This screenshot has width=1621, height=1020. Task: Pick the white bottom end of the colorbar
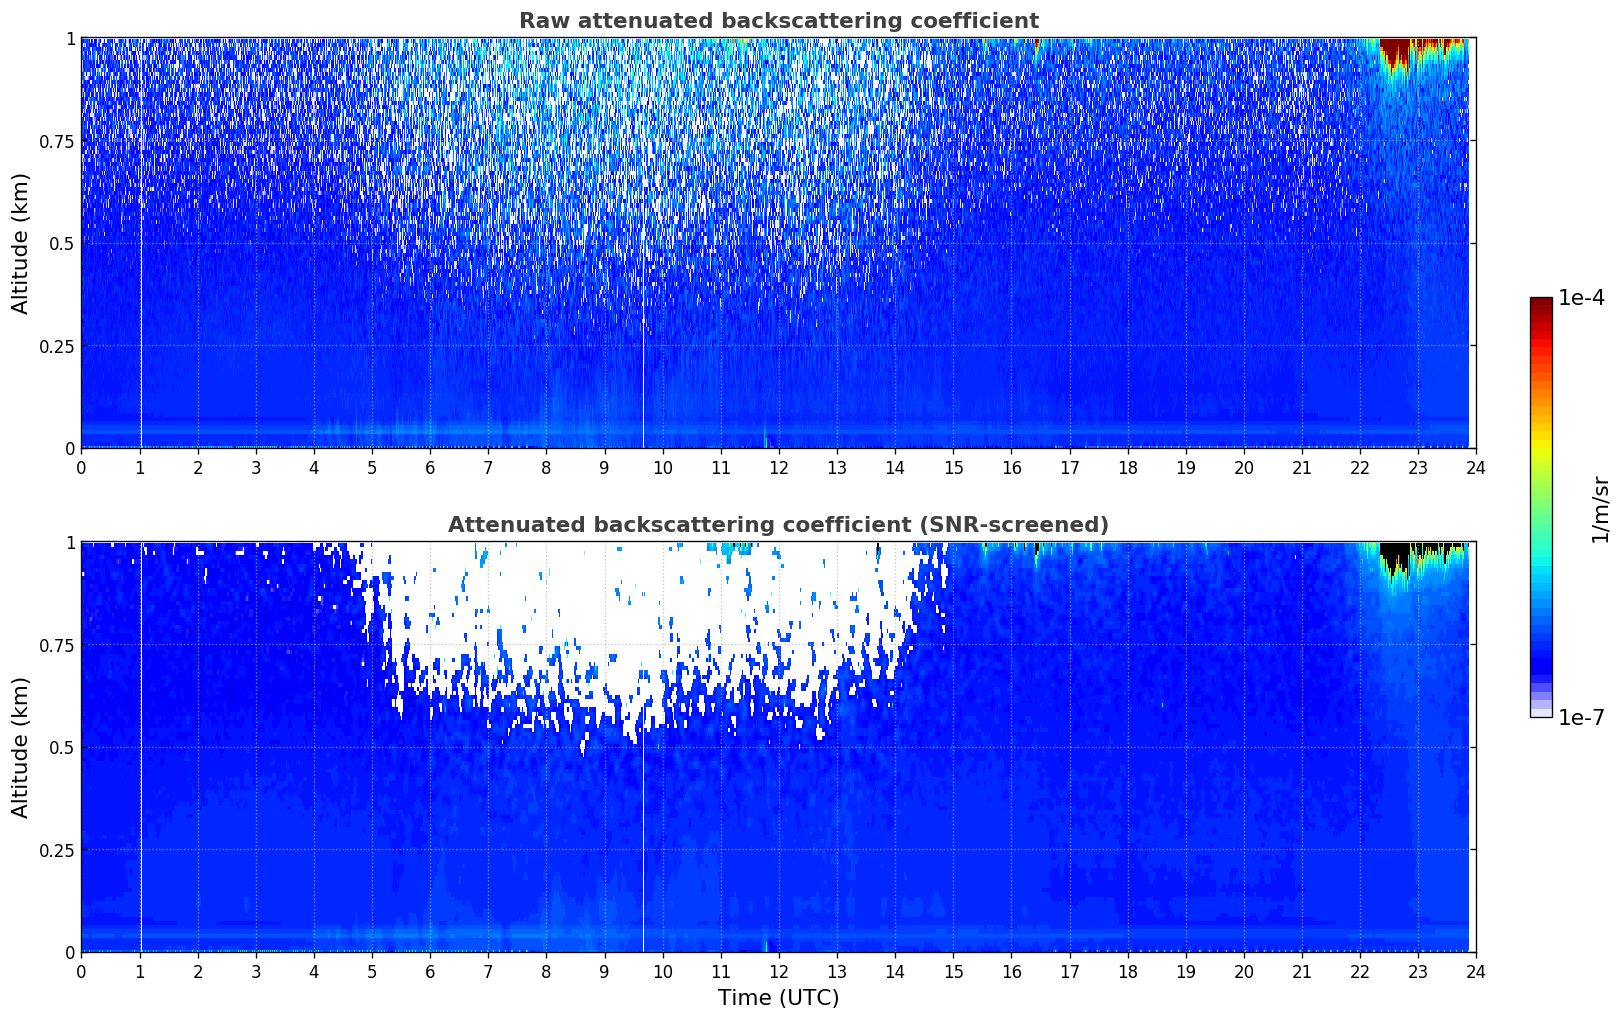1541,713
